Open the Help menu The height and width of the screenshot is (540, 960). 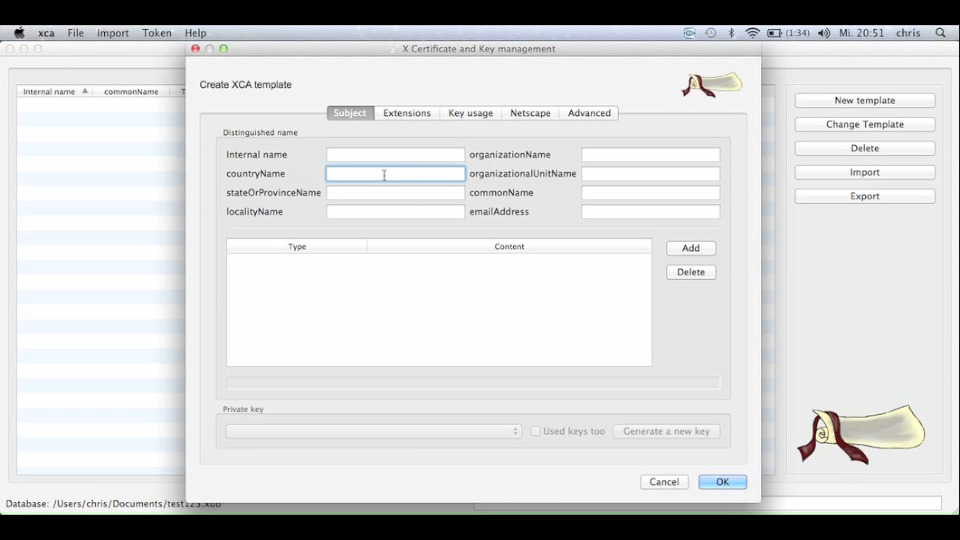click(x=195, y=33)
